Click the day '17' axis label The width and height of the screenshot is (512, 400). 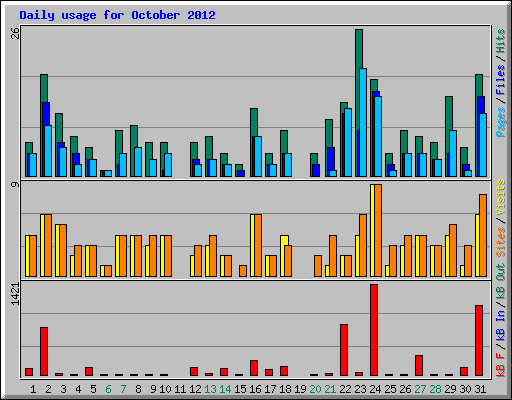click(270, 389)
